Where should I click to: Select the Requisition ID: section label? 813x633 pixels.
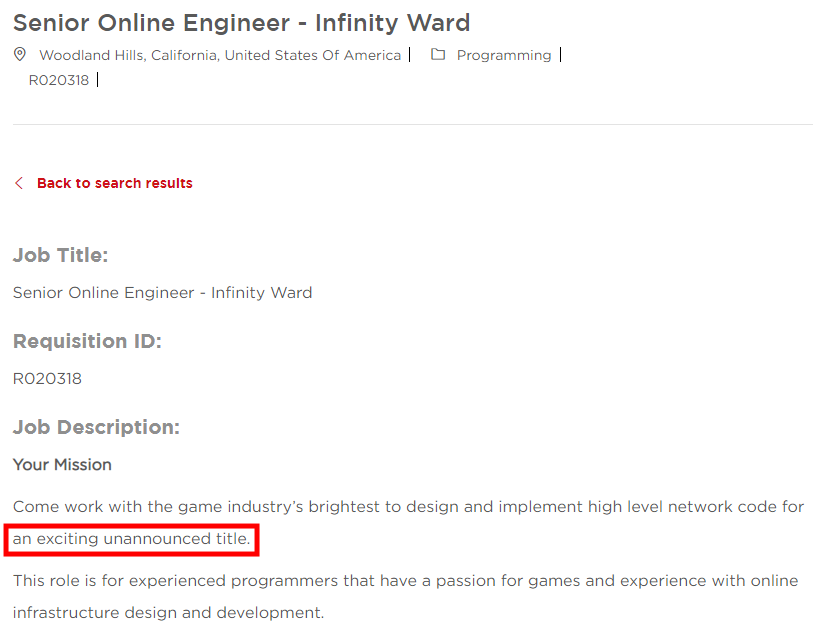pyautogui.click(x=87, y=341)
